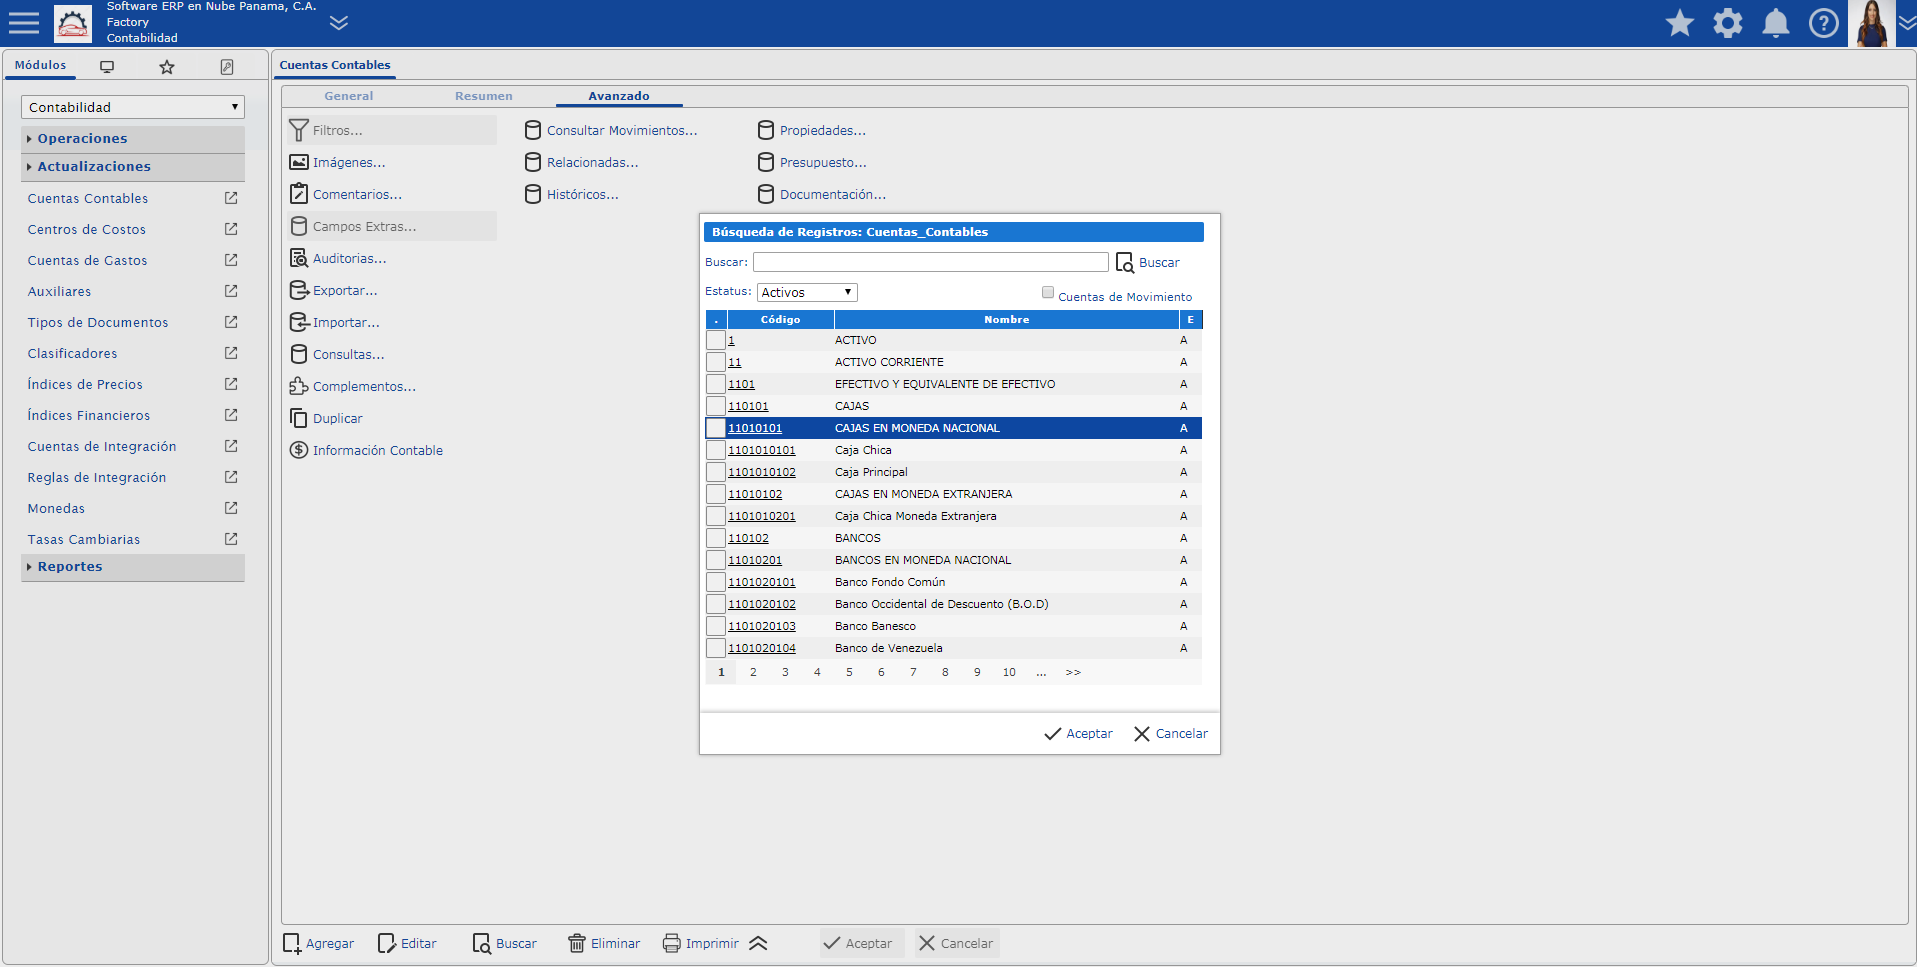Open Cuentas Contables in new window icon
Viewport: 1917px width, 967px height.
231,198
